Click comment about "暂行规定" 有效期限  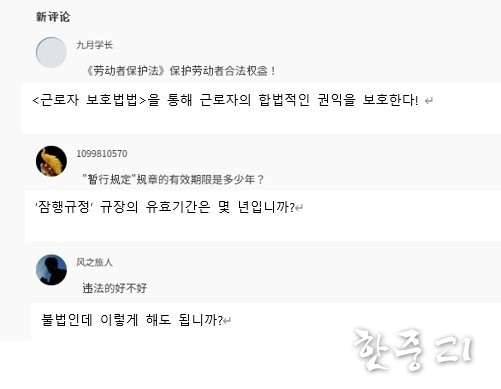tap(173, 180)
